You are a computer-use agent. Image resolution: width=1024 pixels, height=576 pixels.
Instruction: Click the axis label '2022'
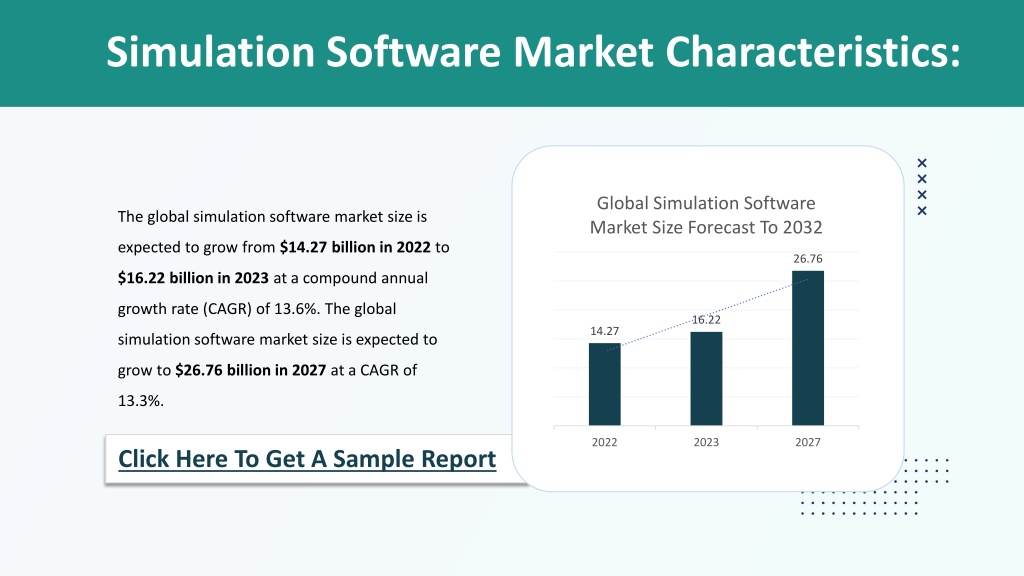(x=605, y=442)
